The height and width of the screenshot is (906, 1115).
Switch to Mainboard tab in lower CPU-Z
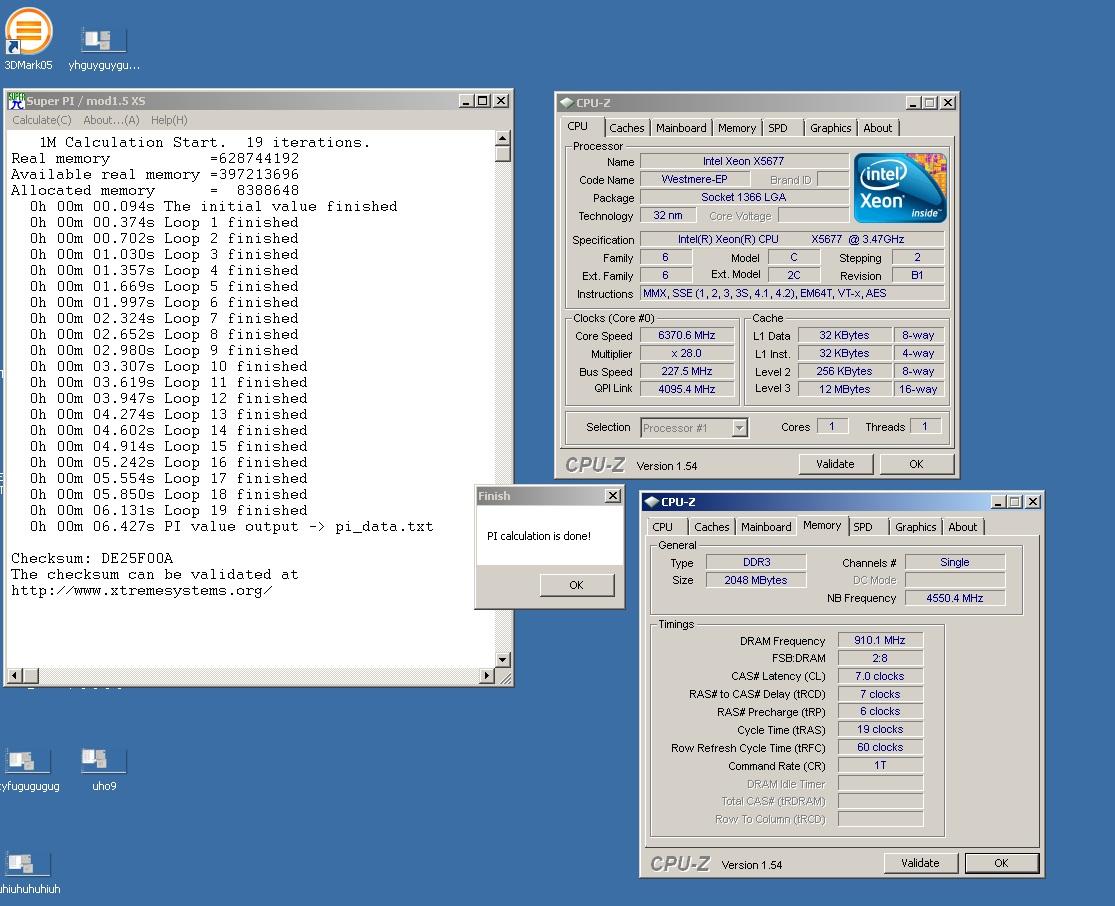(x=766, y=527)
